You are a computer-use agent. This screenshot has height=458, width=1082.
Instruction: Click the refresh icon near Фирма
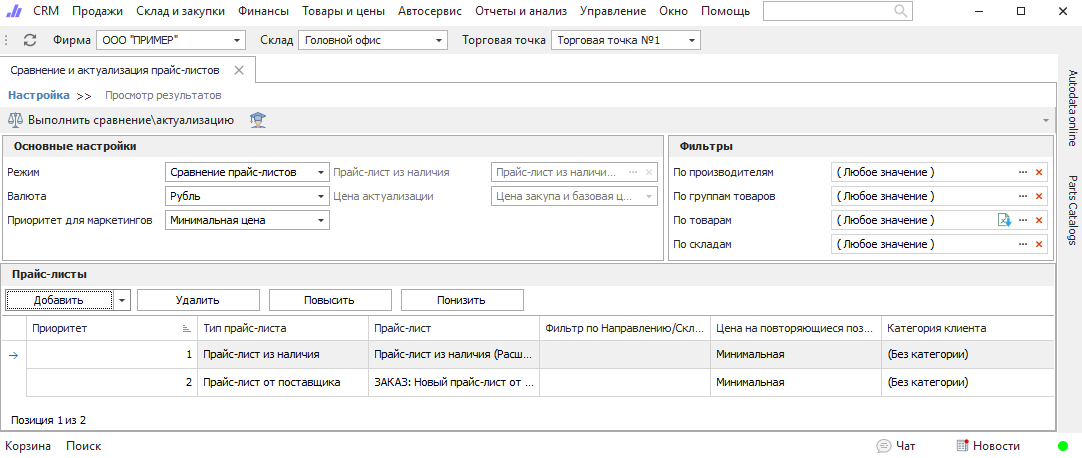(30, 40)
